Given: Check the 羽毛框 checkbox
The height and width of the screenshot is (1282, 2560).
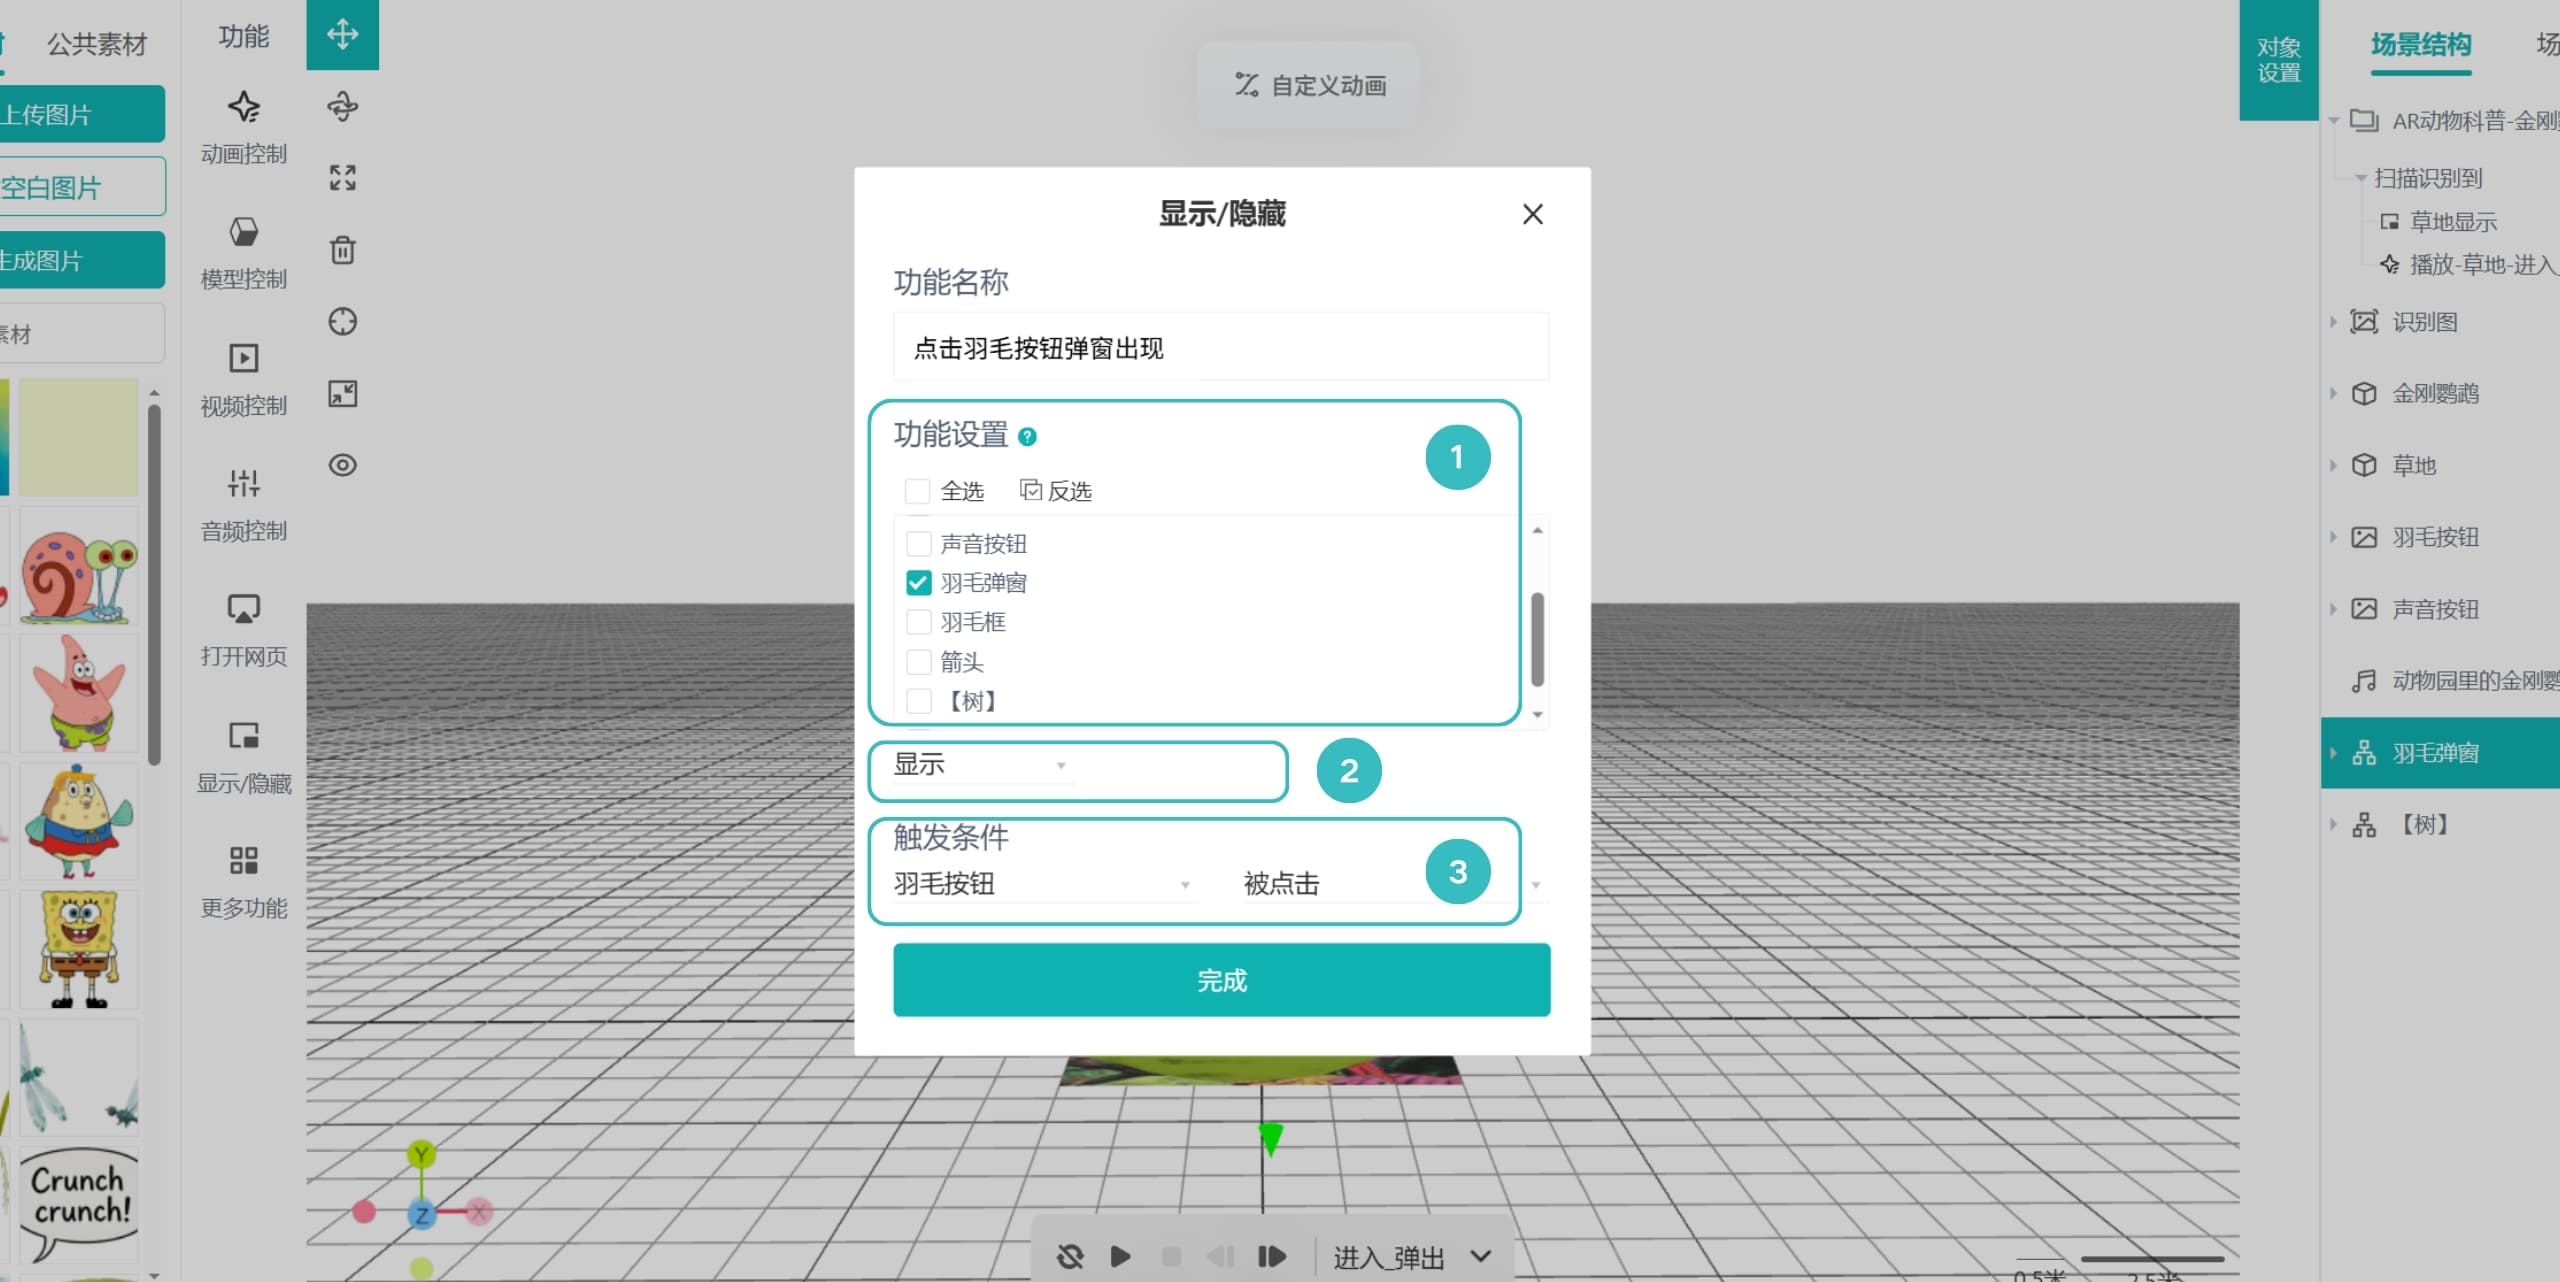Looking at the screenshot, I should 918,622.
